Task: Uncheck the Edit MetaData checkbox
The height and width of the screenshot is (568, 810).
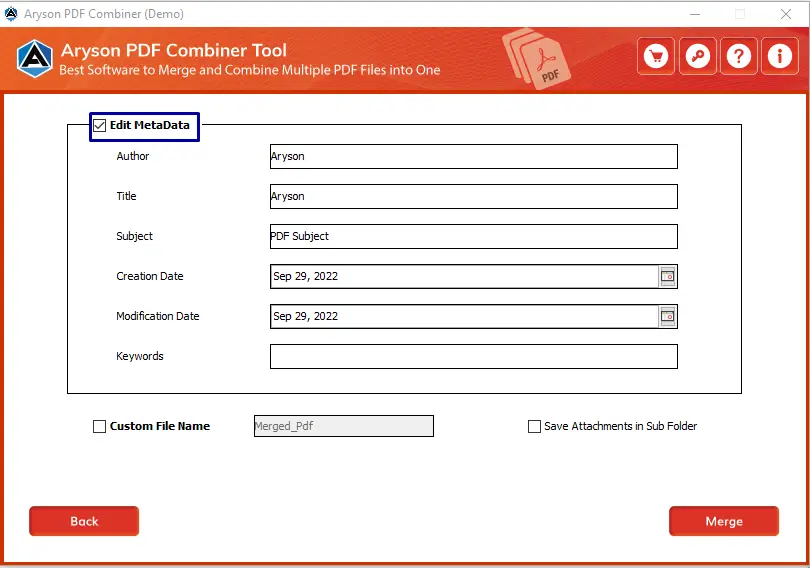Action: point(99,126)
